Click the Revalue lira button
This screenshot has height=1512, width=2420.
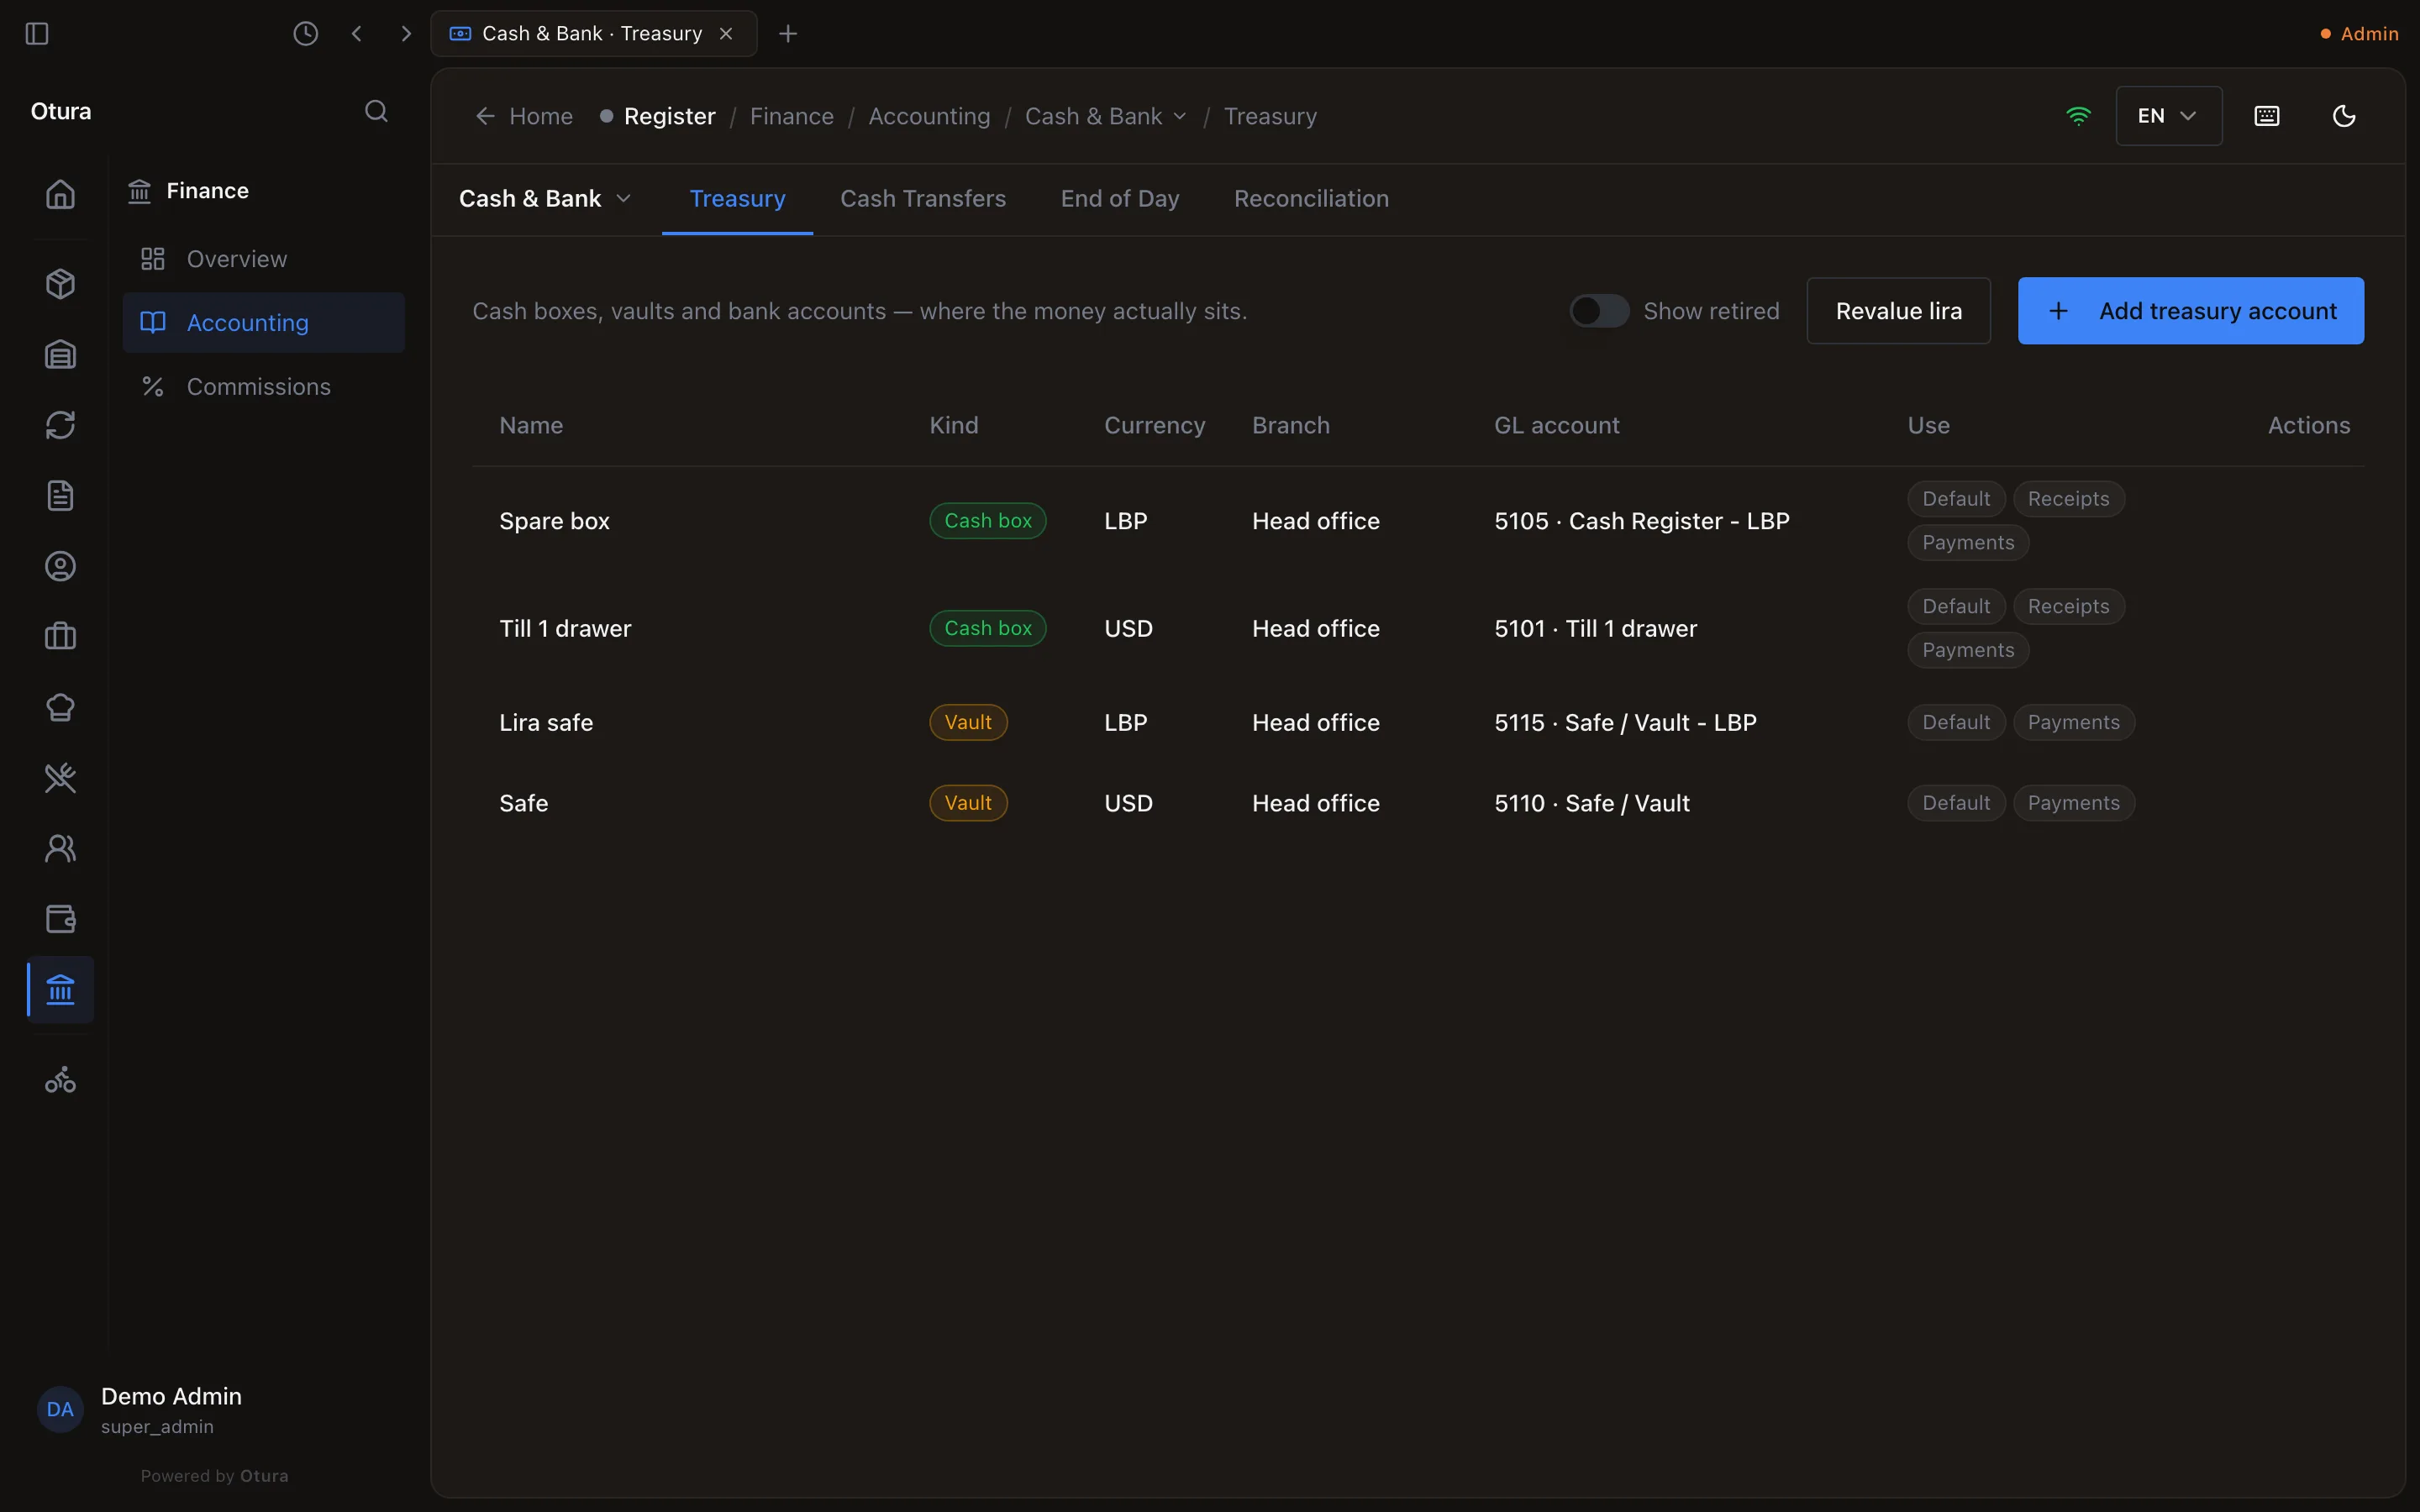pyautogui.click(x=1898, y=311)
